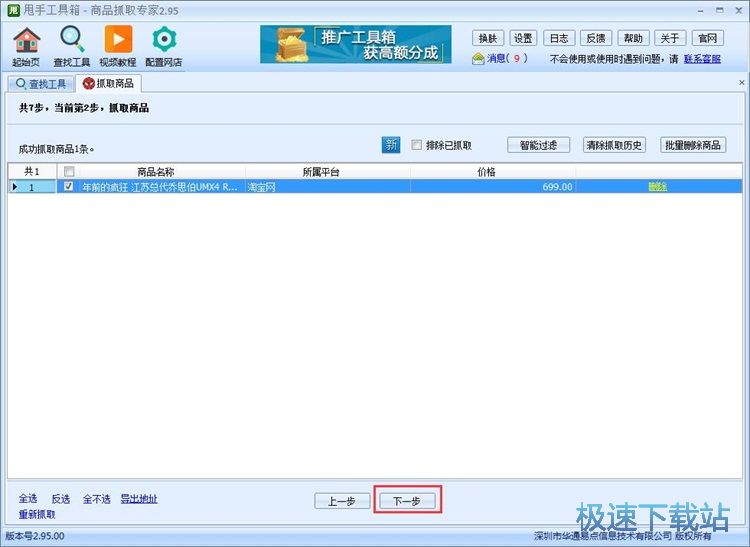Open 消息 (9) messages
The image size is (750, 547).
[x=507, y=58]
